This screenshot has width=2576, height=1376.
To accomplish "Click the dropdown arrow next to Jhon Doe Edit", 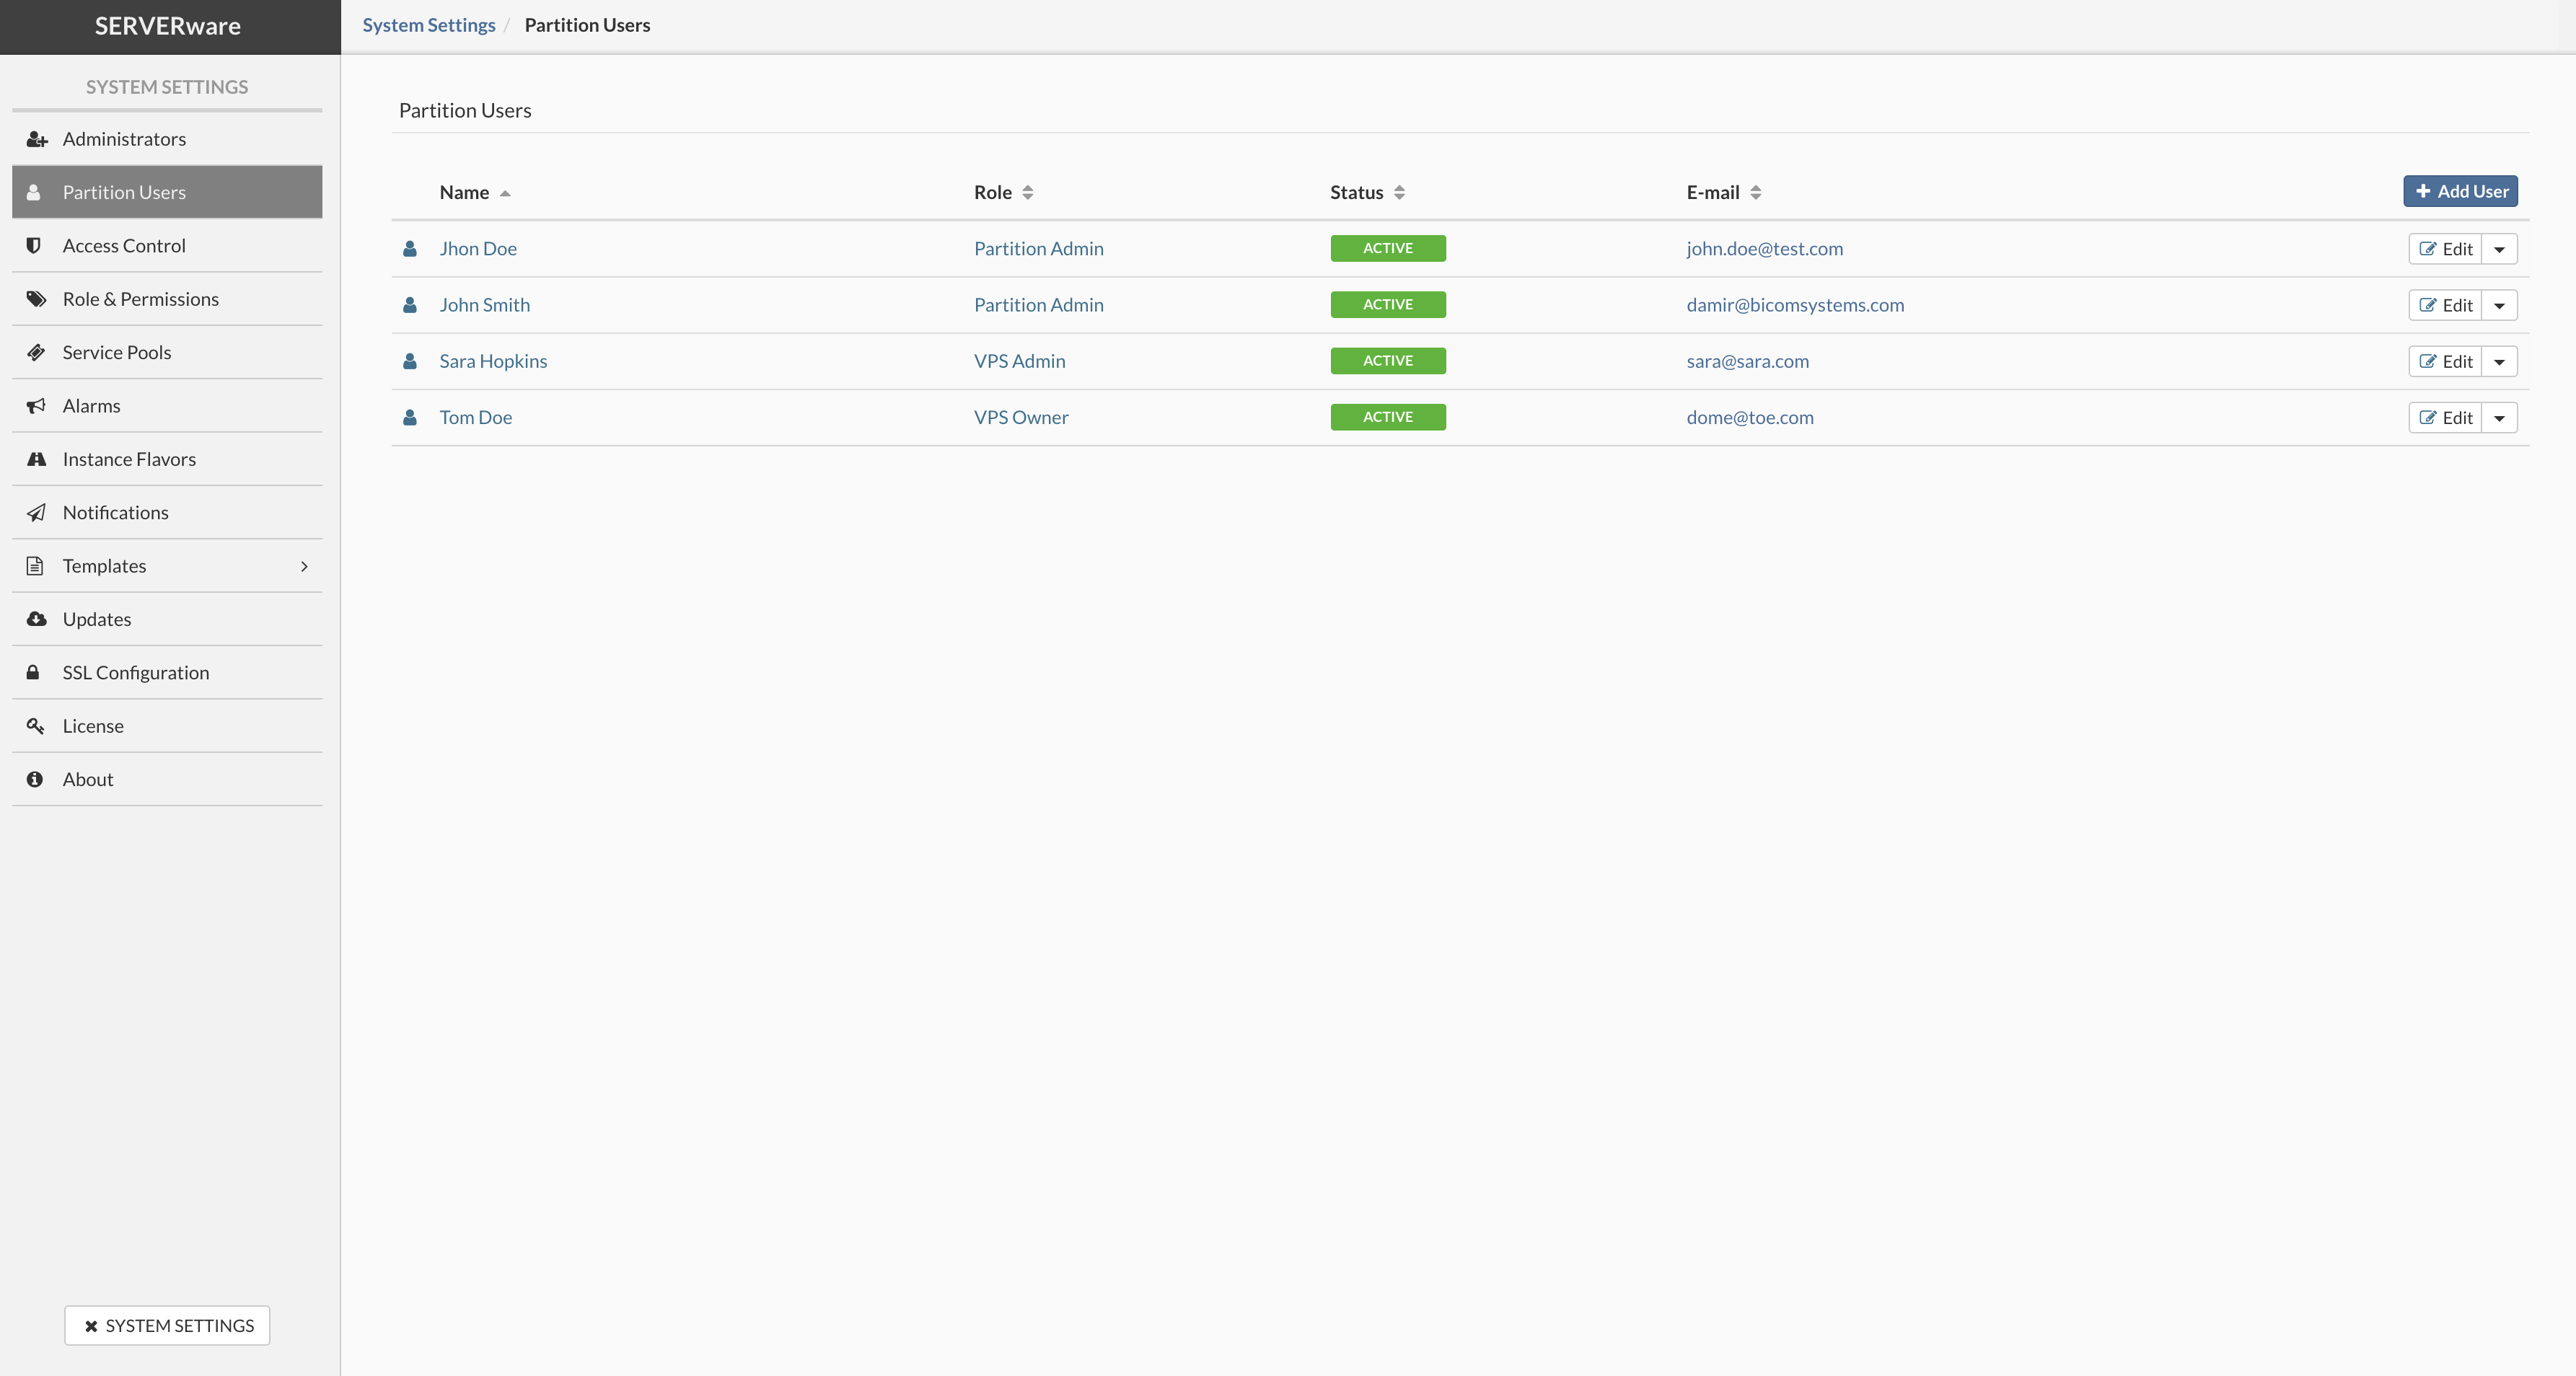I will pyautogui.click(x=2500, y=247).
